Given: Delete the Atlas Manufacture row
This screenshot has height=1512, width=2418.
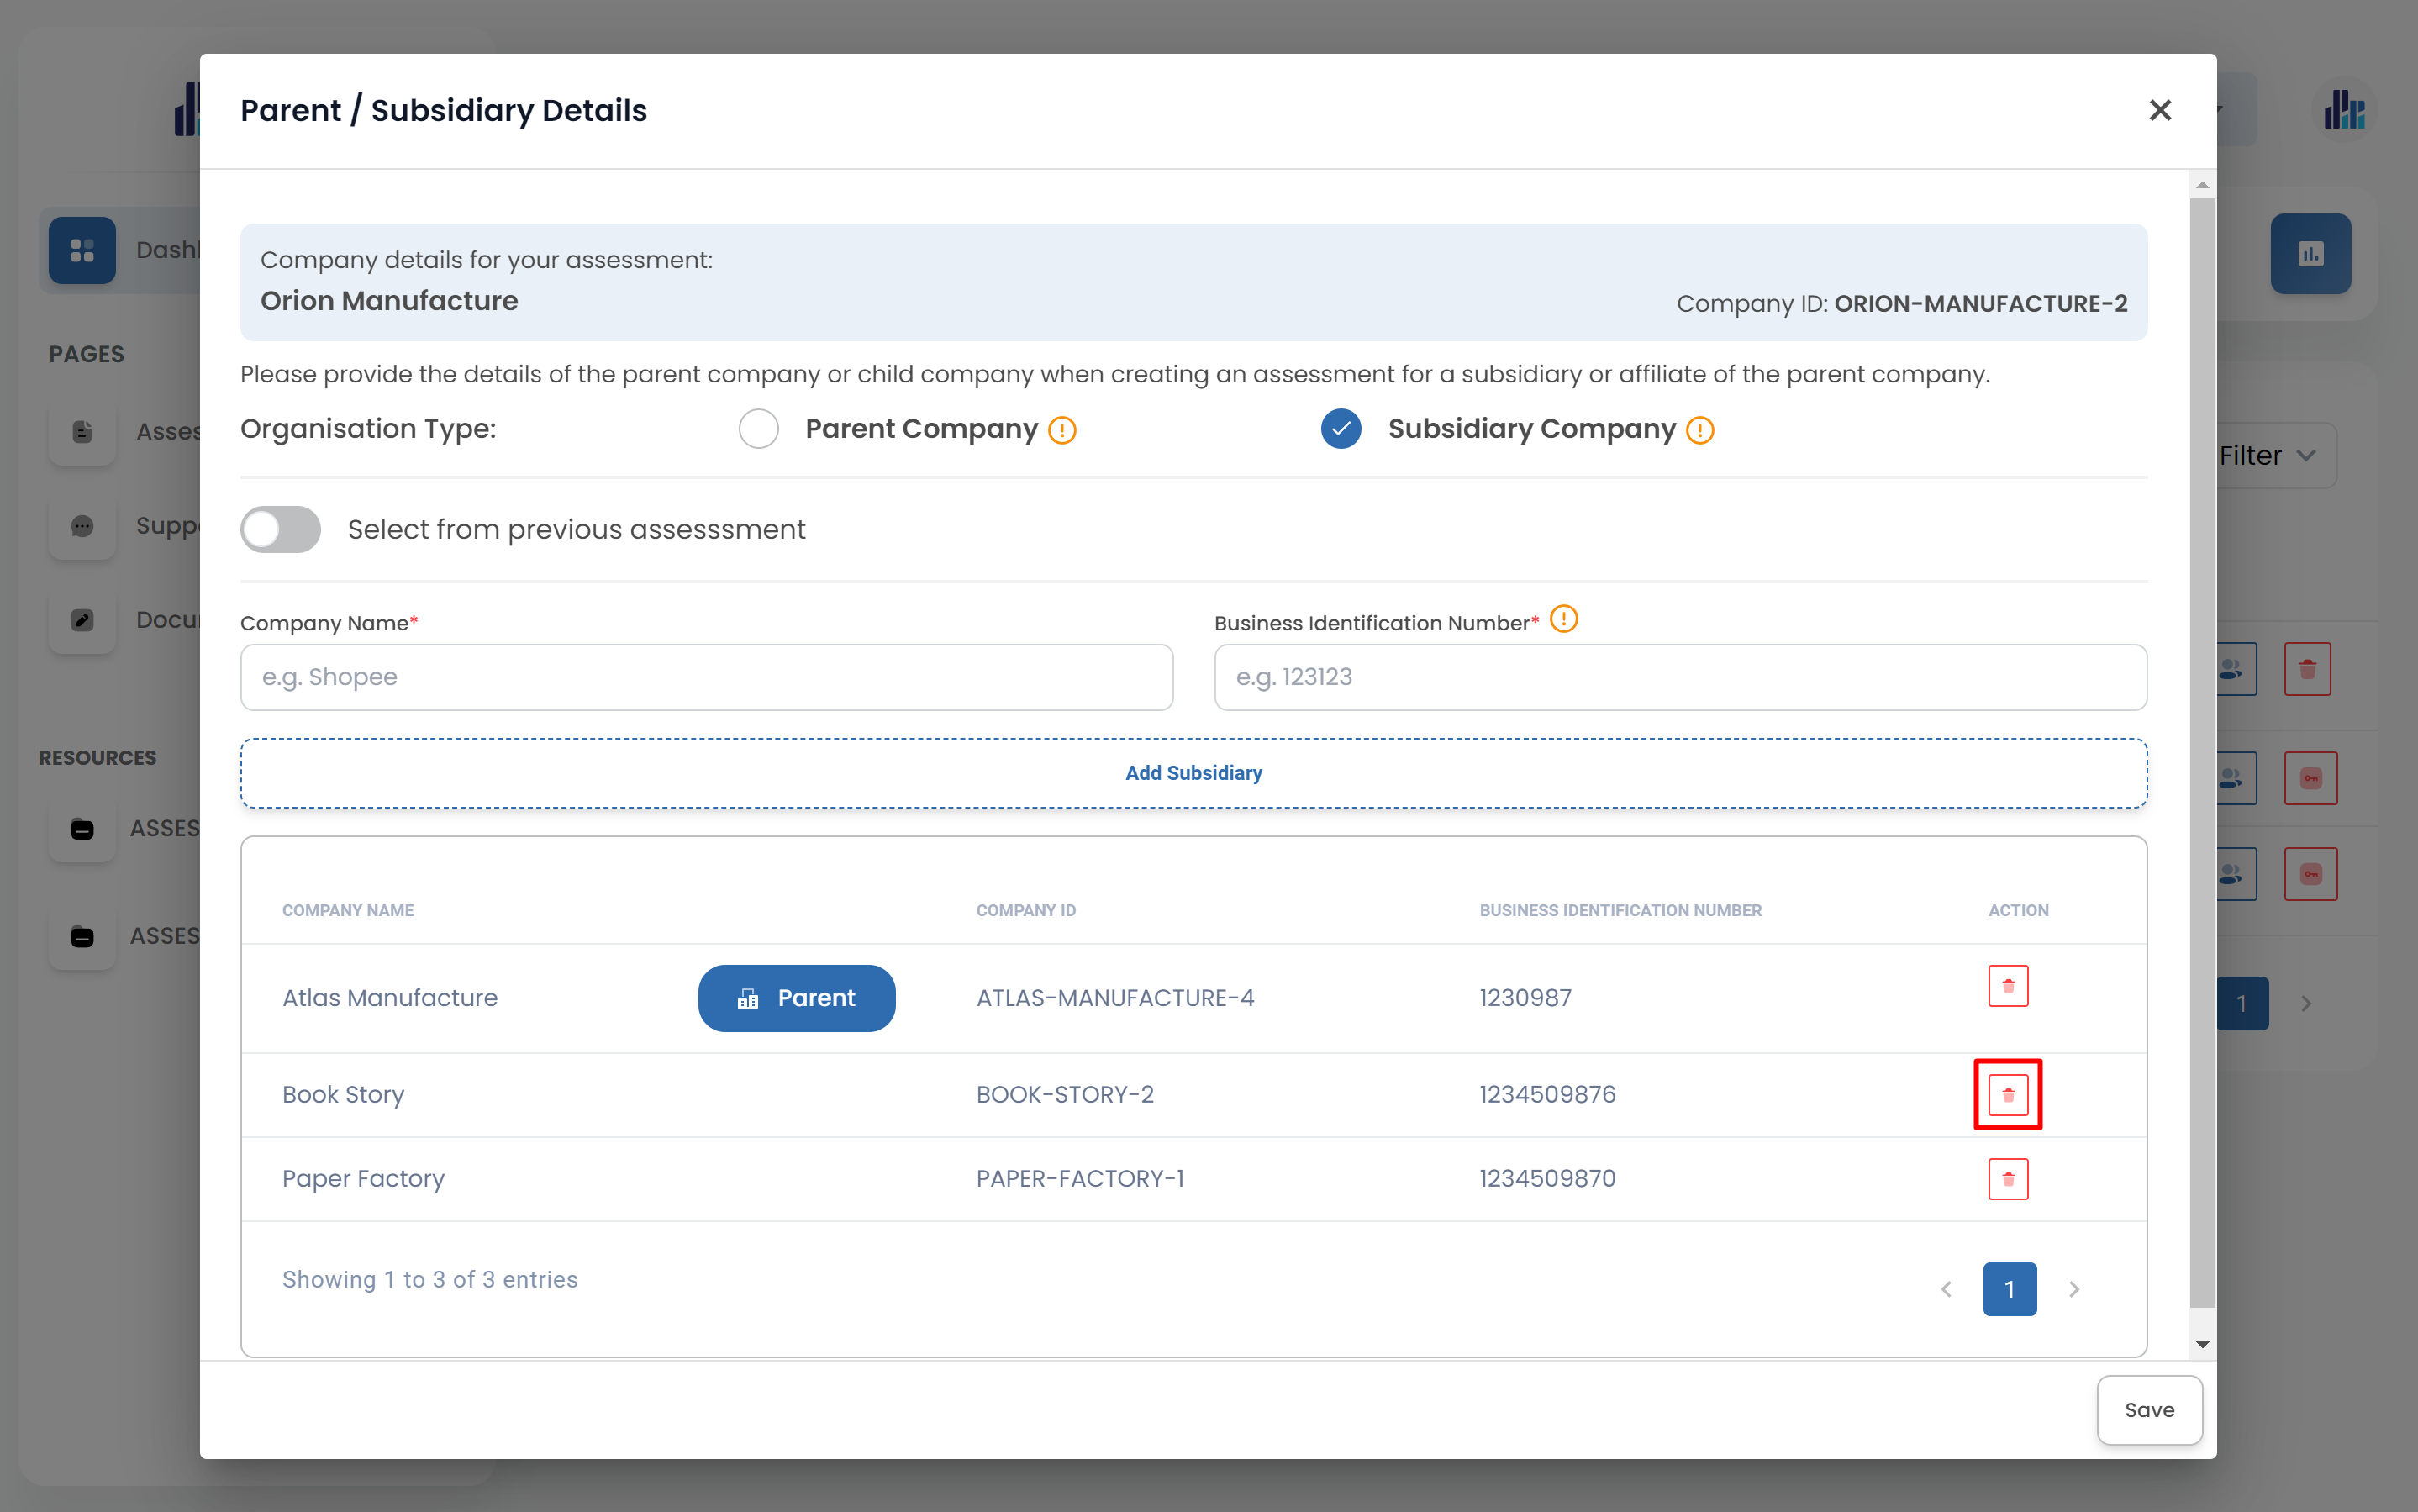Looking at the screenshot, I should coord(2007,986).
